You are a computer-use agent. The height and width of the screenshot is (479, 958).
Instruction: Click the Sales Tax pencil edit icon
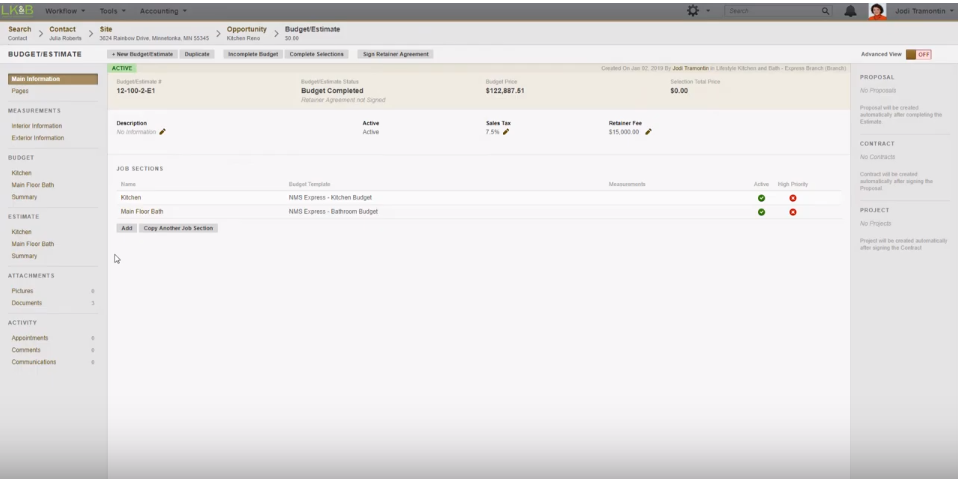click(506, 131)
